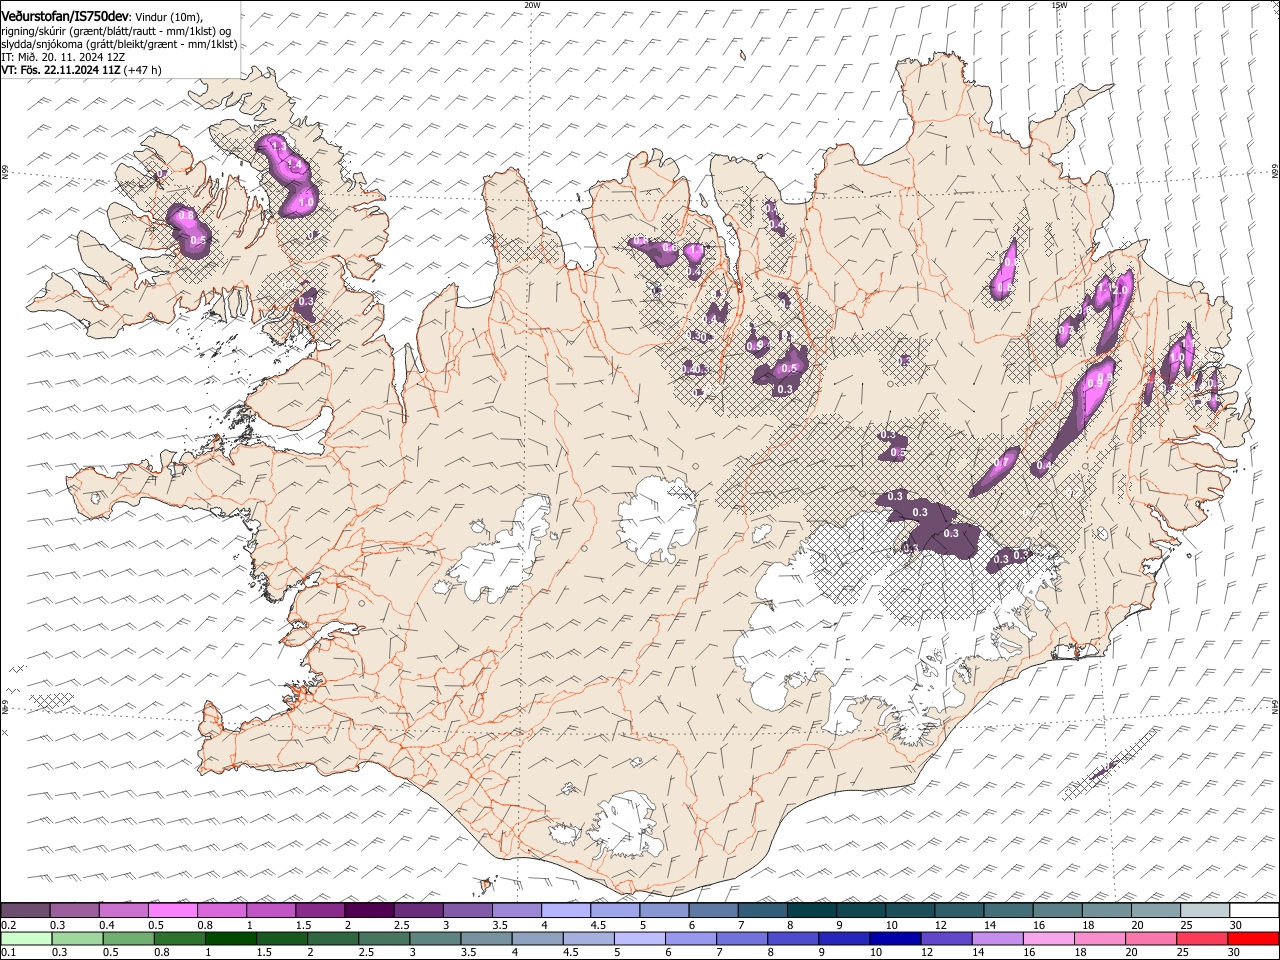
Task: Pick the snow legend swatch starting at 5
Action: 663,911
